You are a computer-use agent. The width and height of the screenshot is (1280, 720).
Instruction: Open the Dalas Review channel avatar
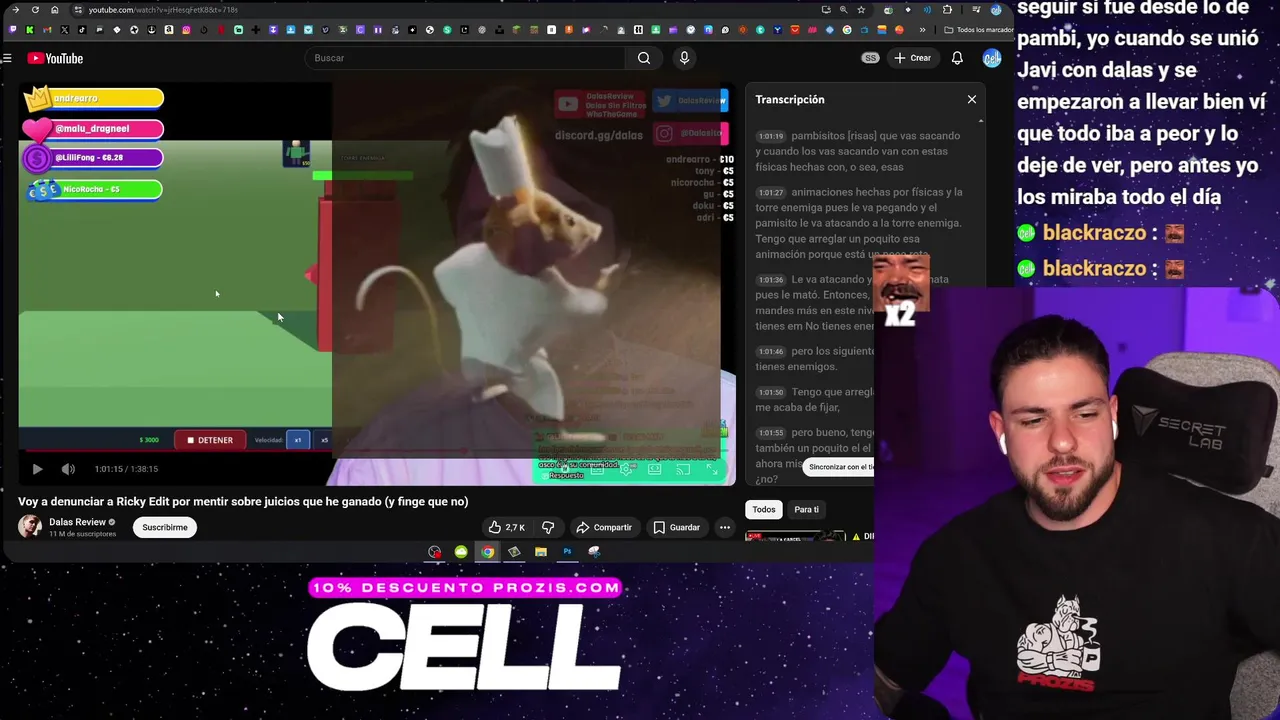pos(30,526)
